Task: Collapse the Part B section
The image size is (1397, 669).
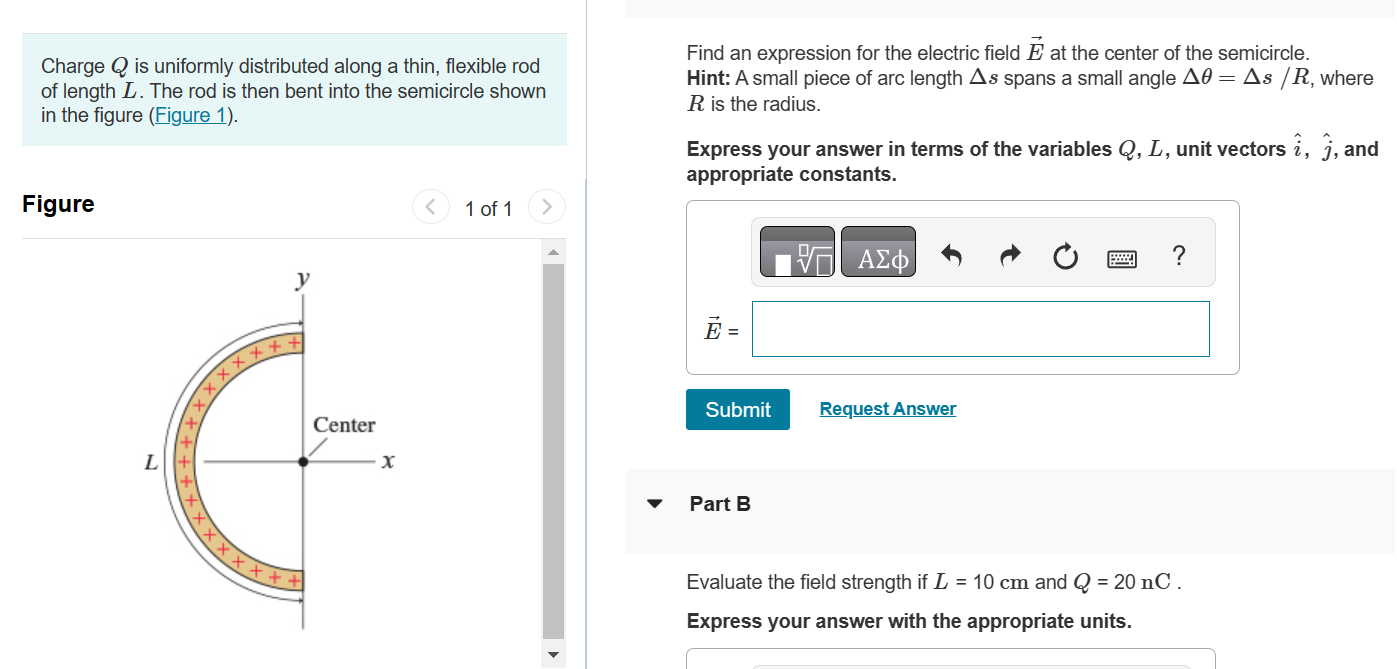Action: click(655, 504)
